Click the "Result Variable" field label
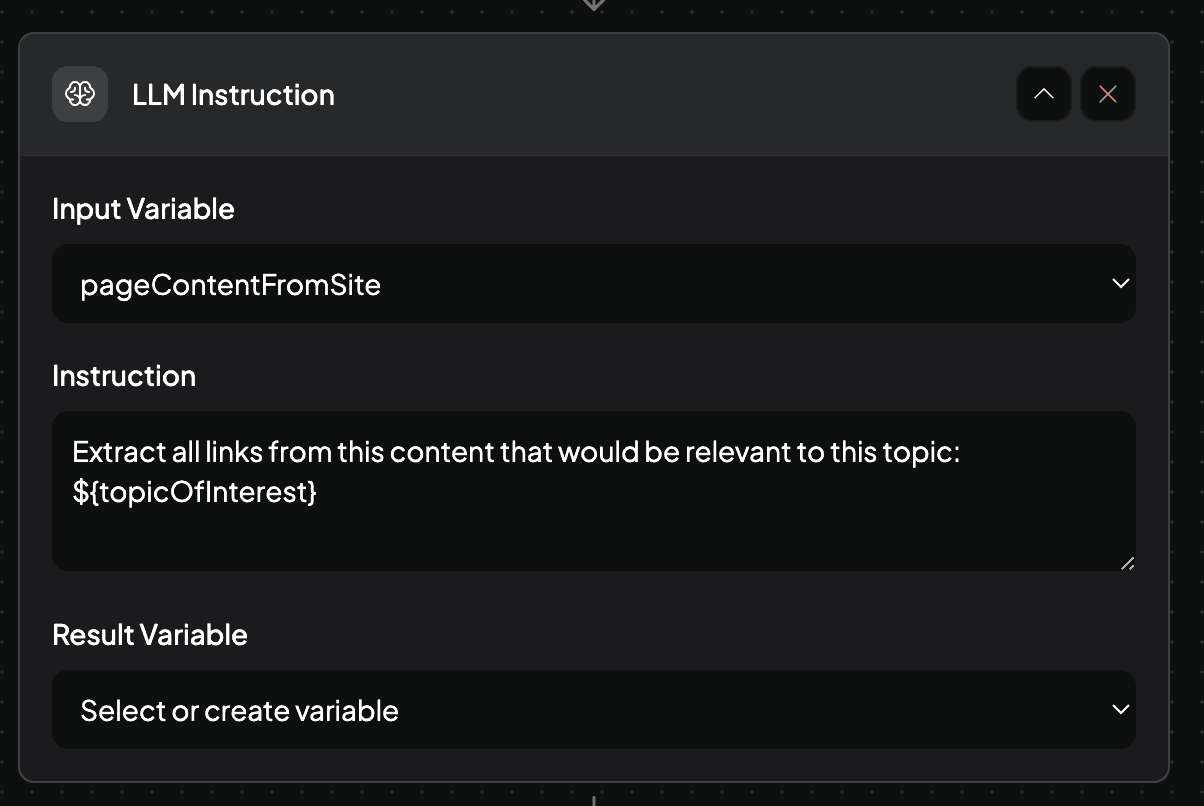The width and height of the screenshot is (1204, 806). [x=150, y=635]
